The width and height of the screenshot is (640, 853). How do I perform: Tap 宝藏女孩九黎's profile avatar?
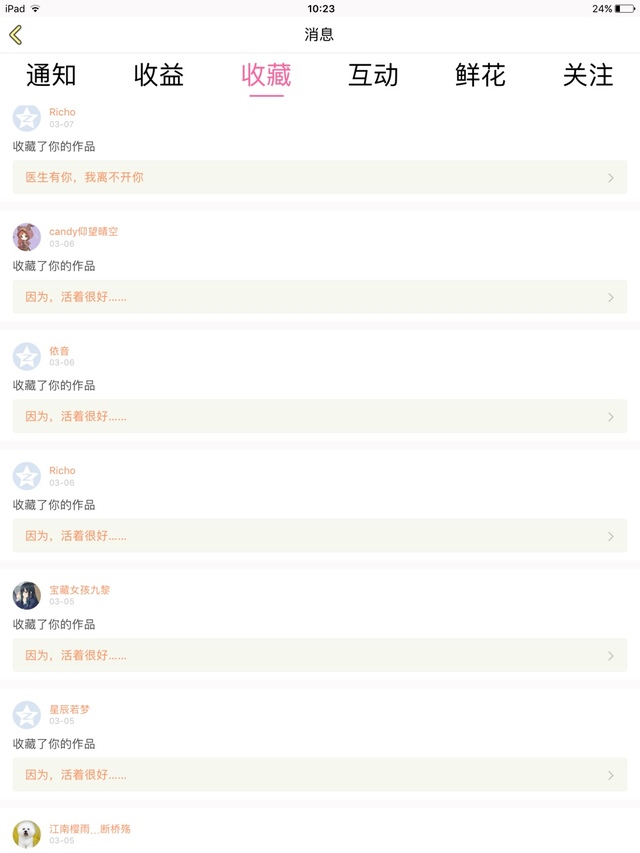(27, 596)
